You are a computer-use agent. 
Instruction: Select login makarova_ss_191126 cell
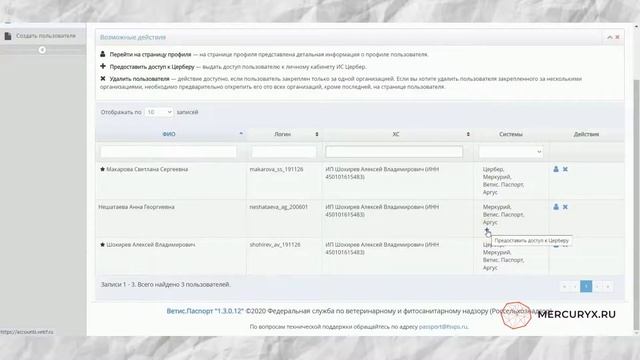tap(276, 169)
